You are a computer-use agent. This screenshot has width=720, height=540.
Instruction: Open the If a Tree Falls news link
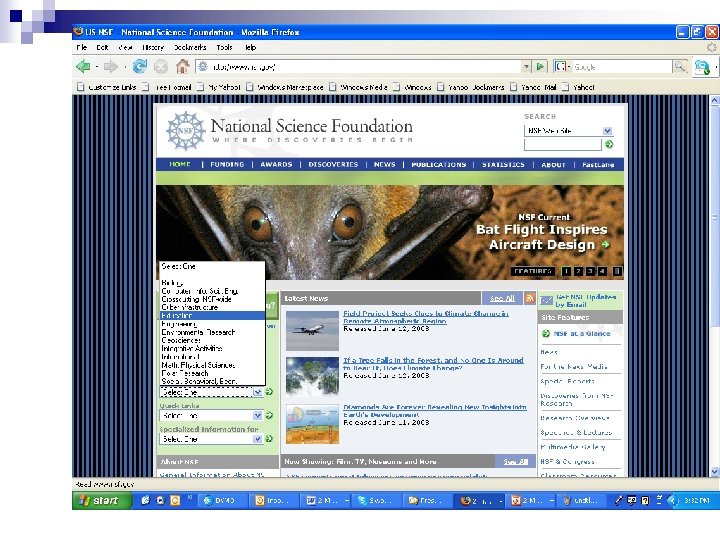[x=433, y=364]
